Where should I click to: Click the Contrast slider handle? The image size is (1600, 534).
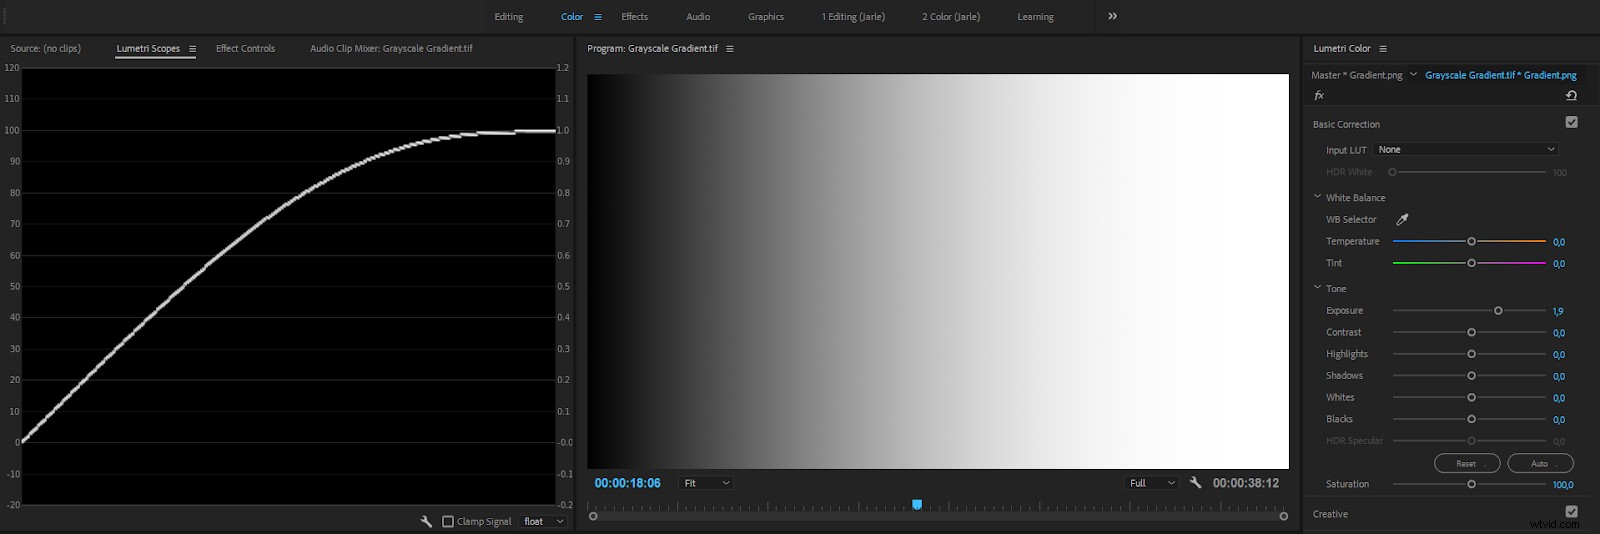pyautogui.click(x=1471, y=332)
